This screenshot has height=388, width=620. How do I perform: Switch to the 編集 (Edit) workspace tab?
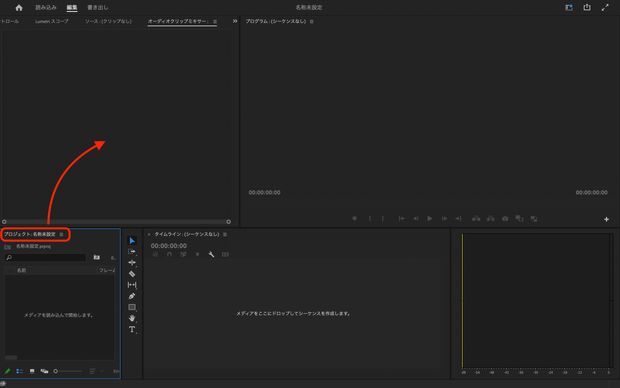tap(72, 8)
